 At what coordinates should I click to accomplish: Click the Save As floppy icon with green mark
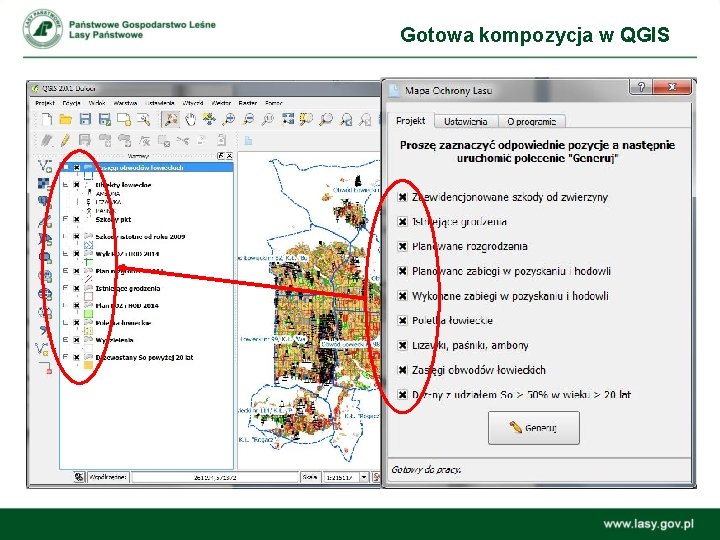105,119
